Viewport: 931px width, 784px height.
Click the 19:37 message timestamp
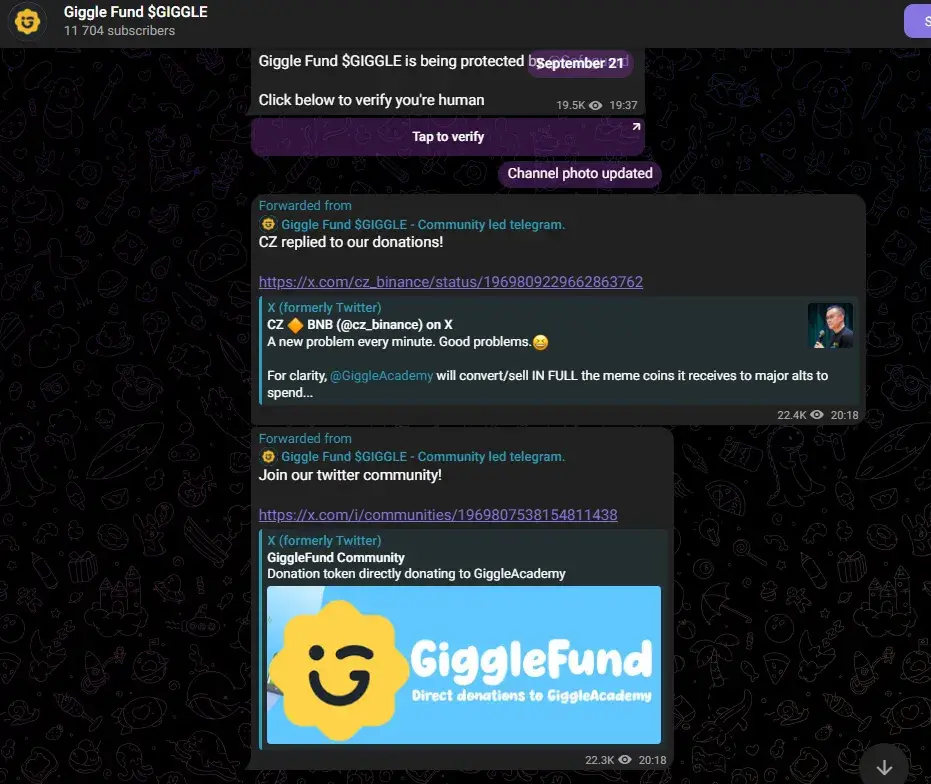click(623, 105)
